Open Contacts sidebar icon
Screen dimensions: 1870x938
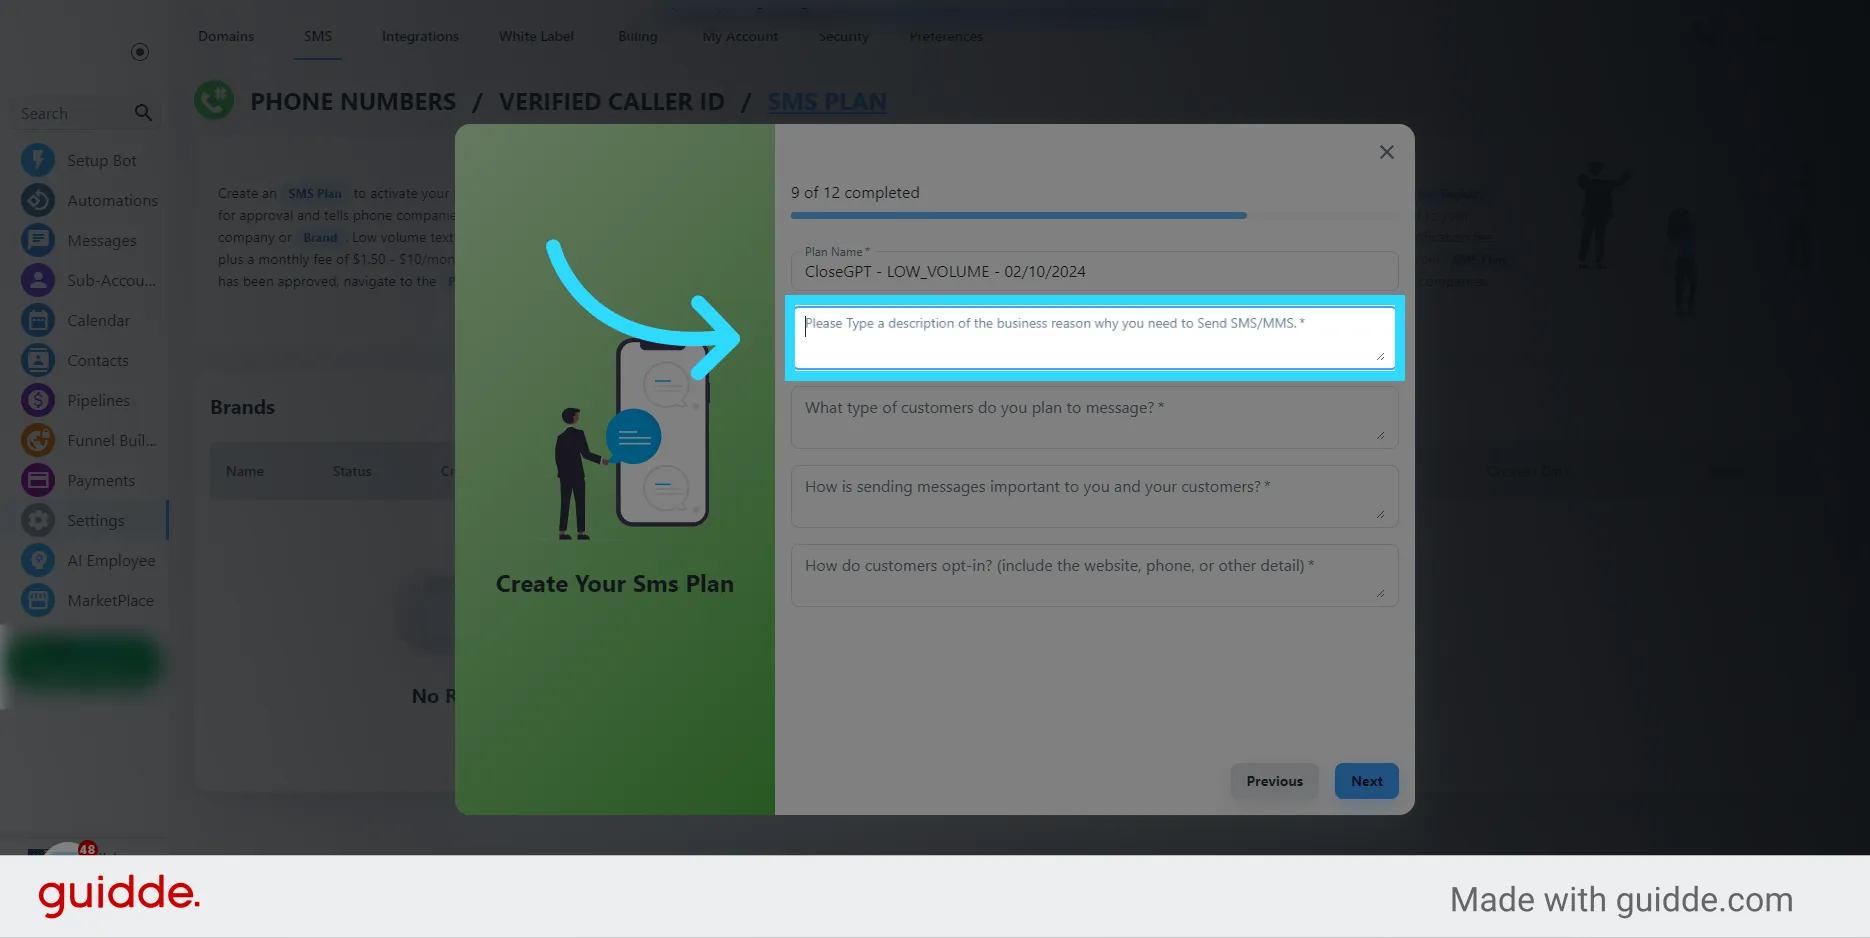(38, 360)
